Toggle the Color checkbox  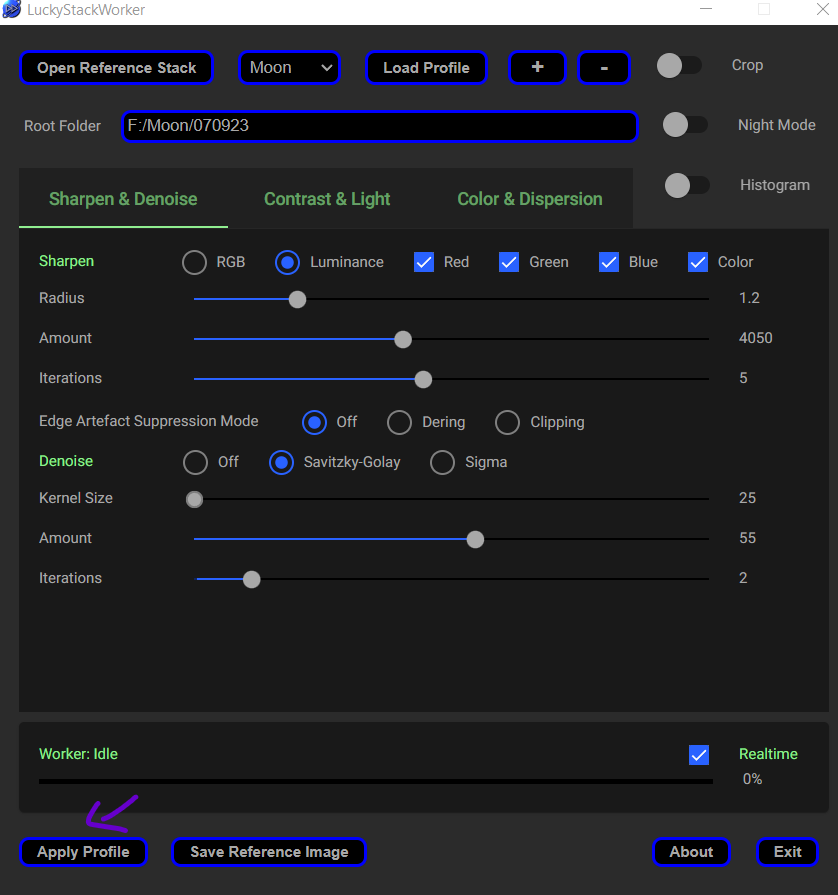click(x=698, y=262)
